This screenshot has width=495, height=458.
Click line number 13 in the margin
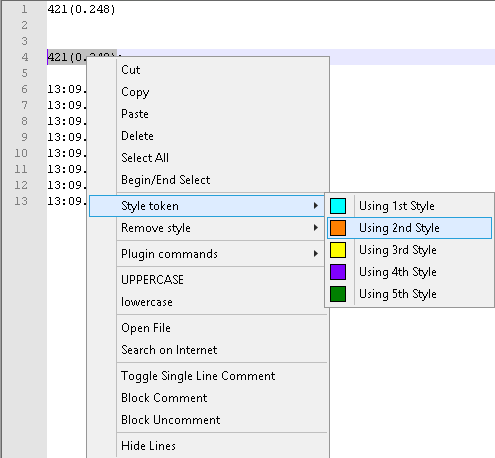pyautogui.click(x=21, y=201)
